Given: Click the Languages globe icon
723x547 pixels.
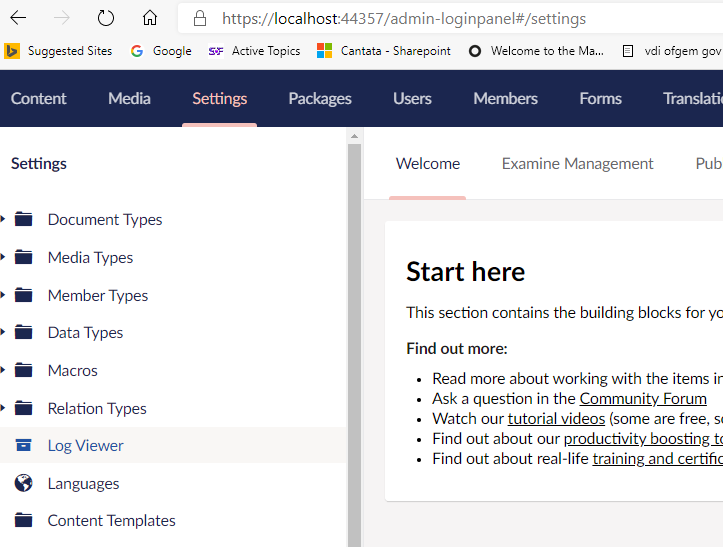Looking at the screenshot, I should click(24, 483).
